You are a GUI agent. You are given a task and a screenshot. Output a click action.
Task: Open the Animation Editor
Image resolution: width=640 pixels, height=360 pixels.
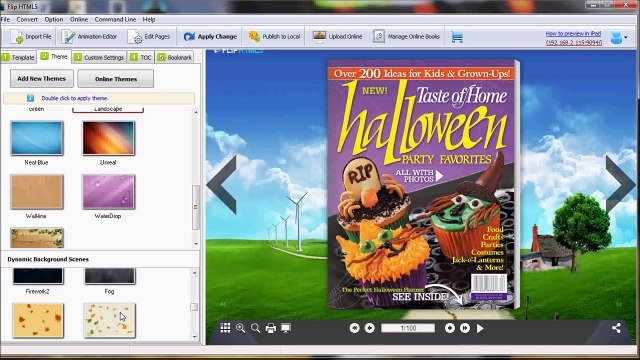(89, 37)
